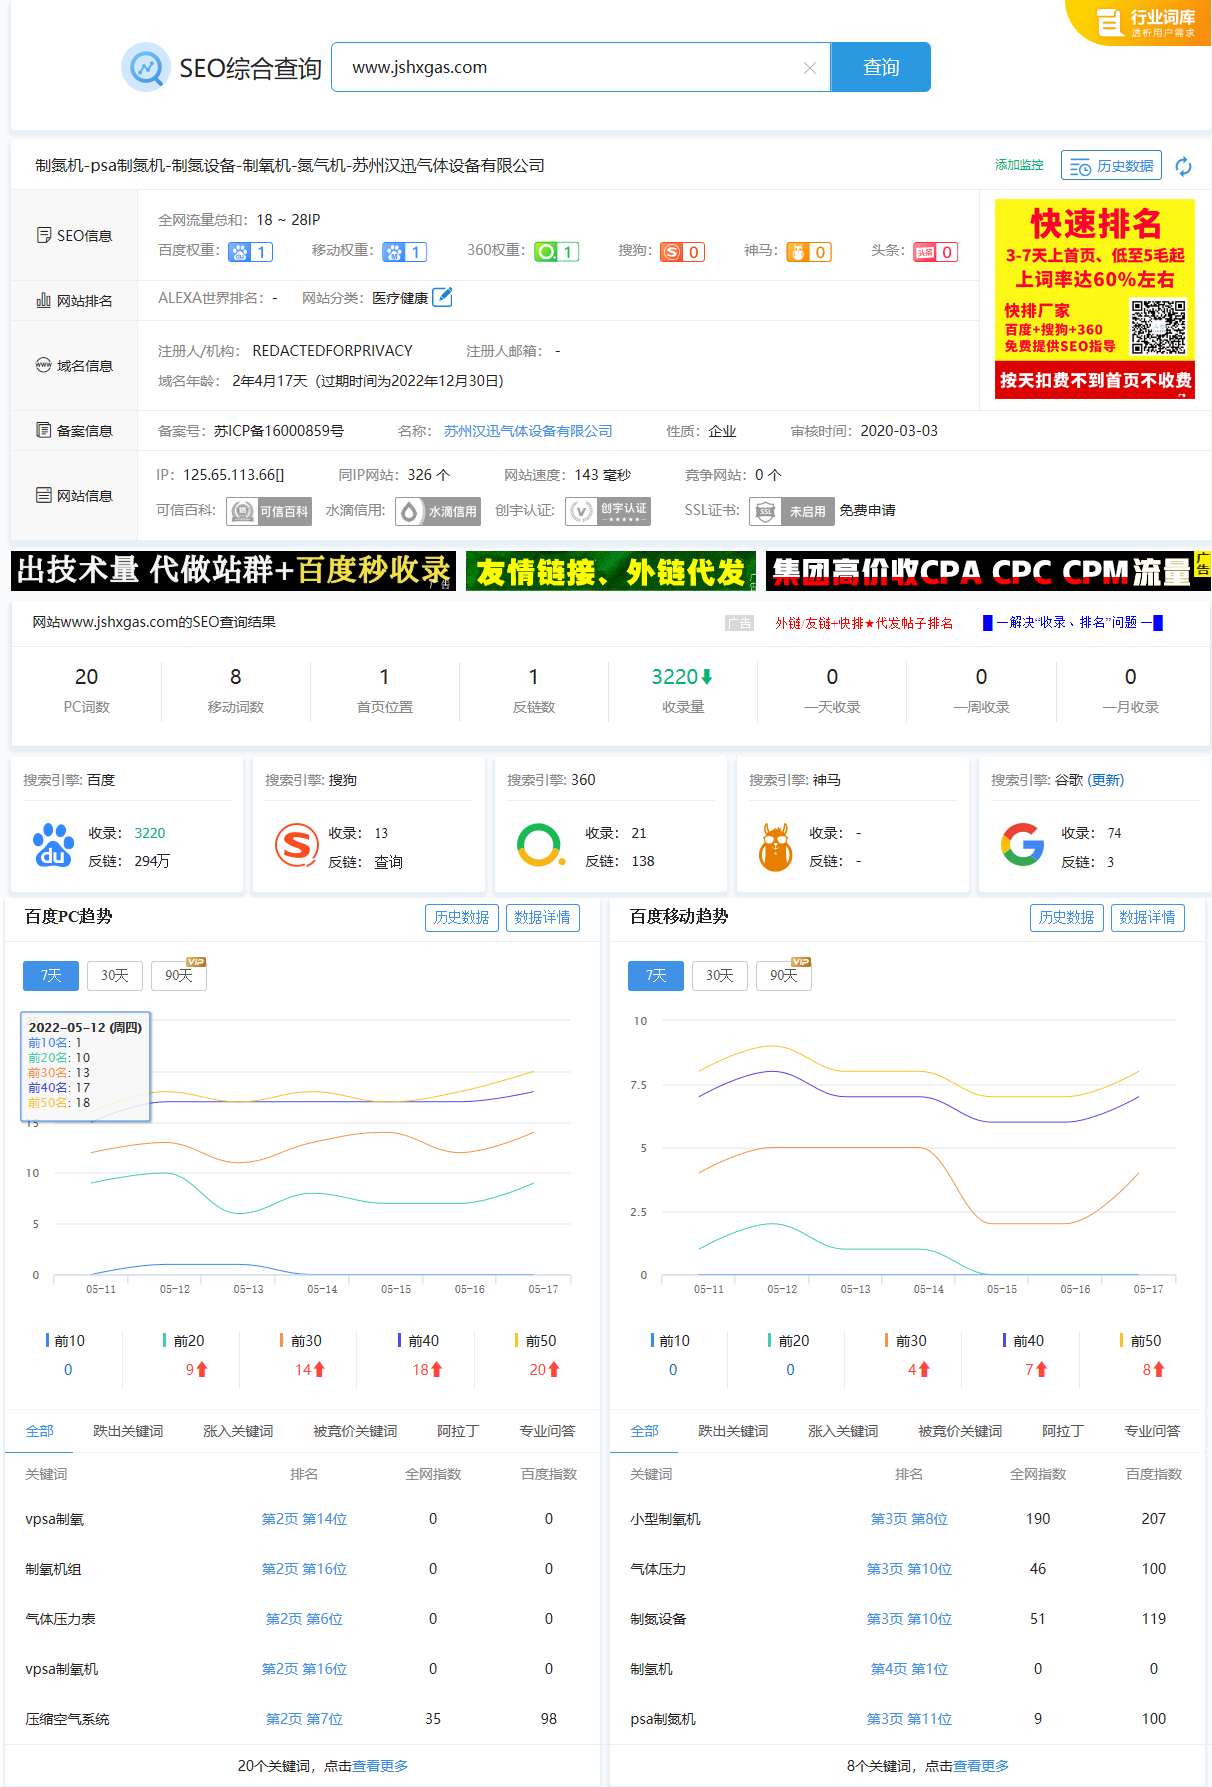Screen dimensions: 1212x1787
Task: Click 查看更多 under the 8个关键词 list
Action: point(981,1766)
